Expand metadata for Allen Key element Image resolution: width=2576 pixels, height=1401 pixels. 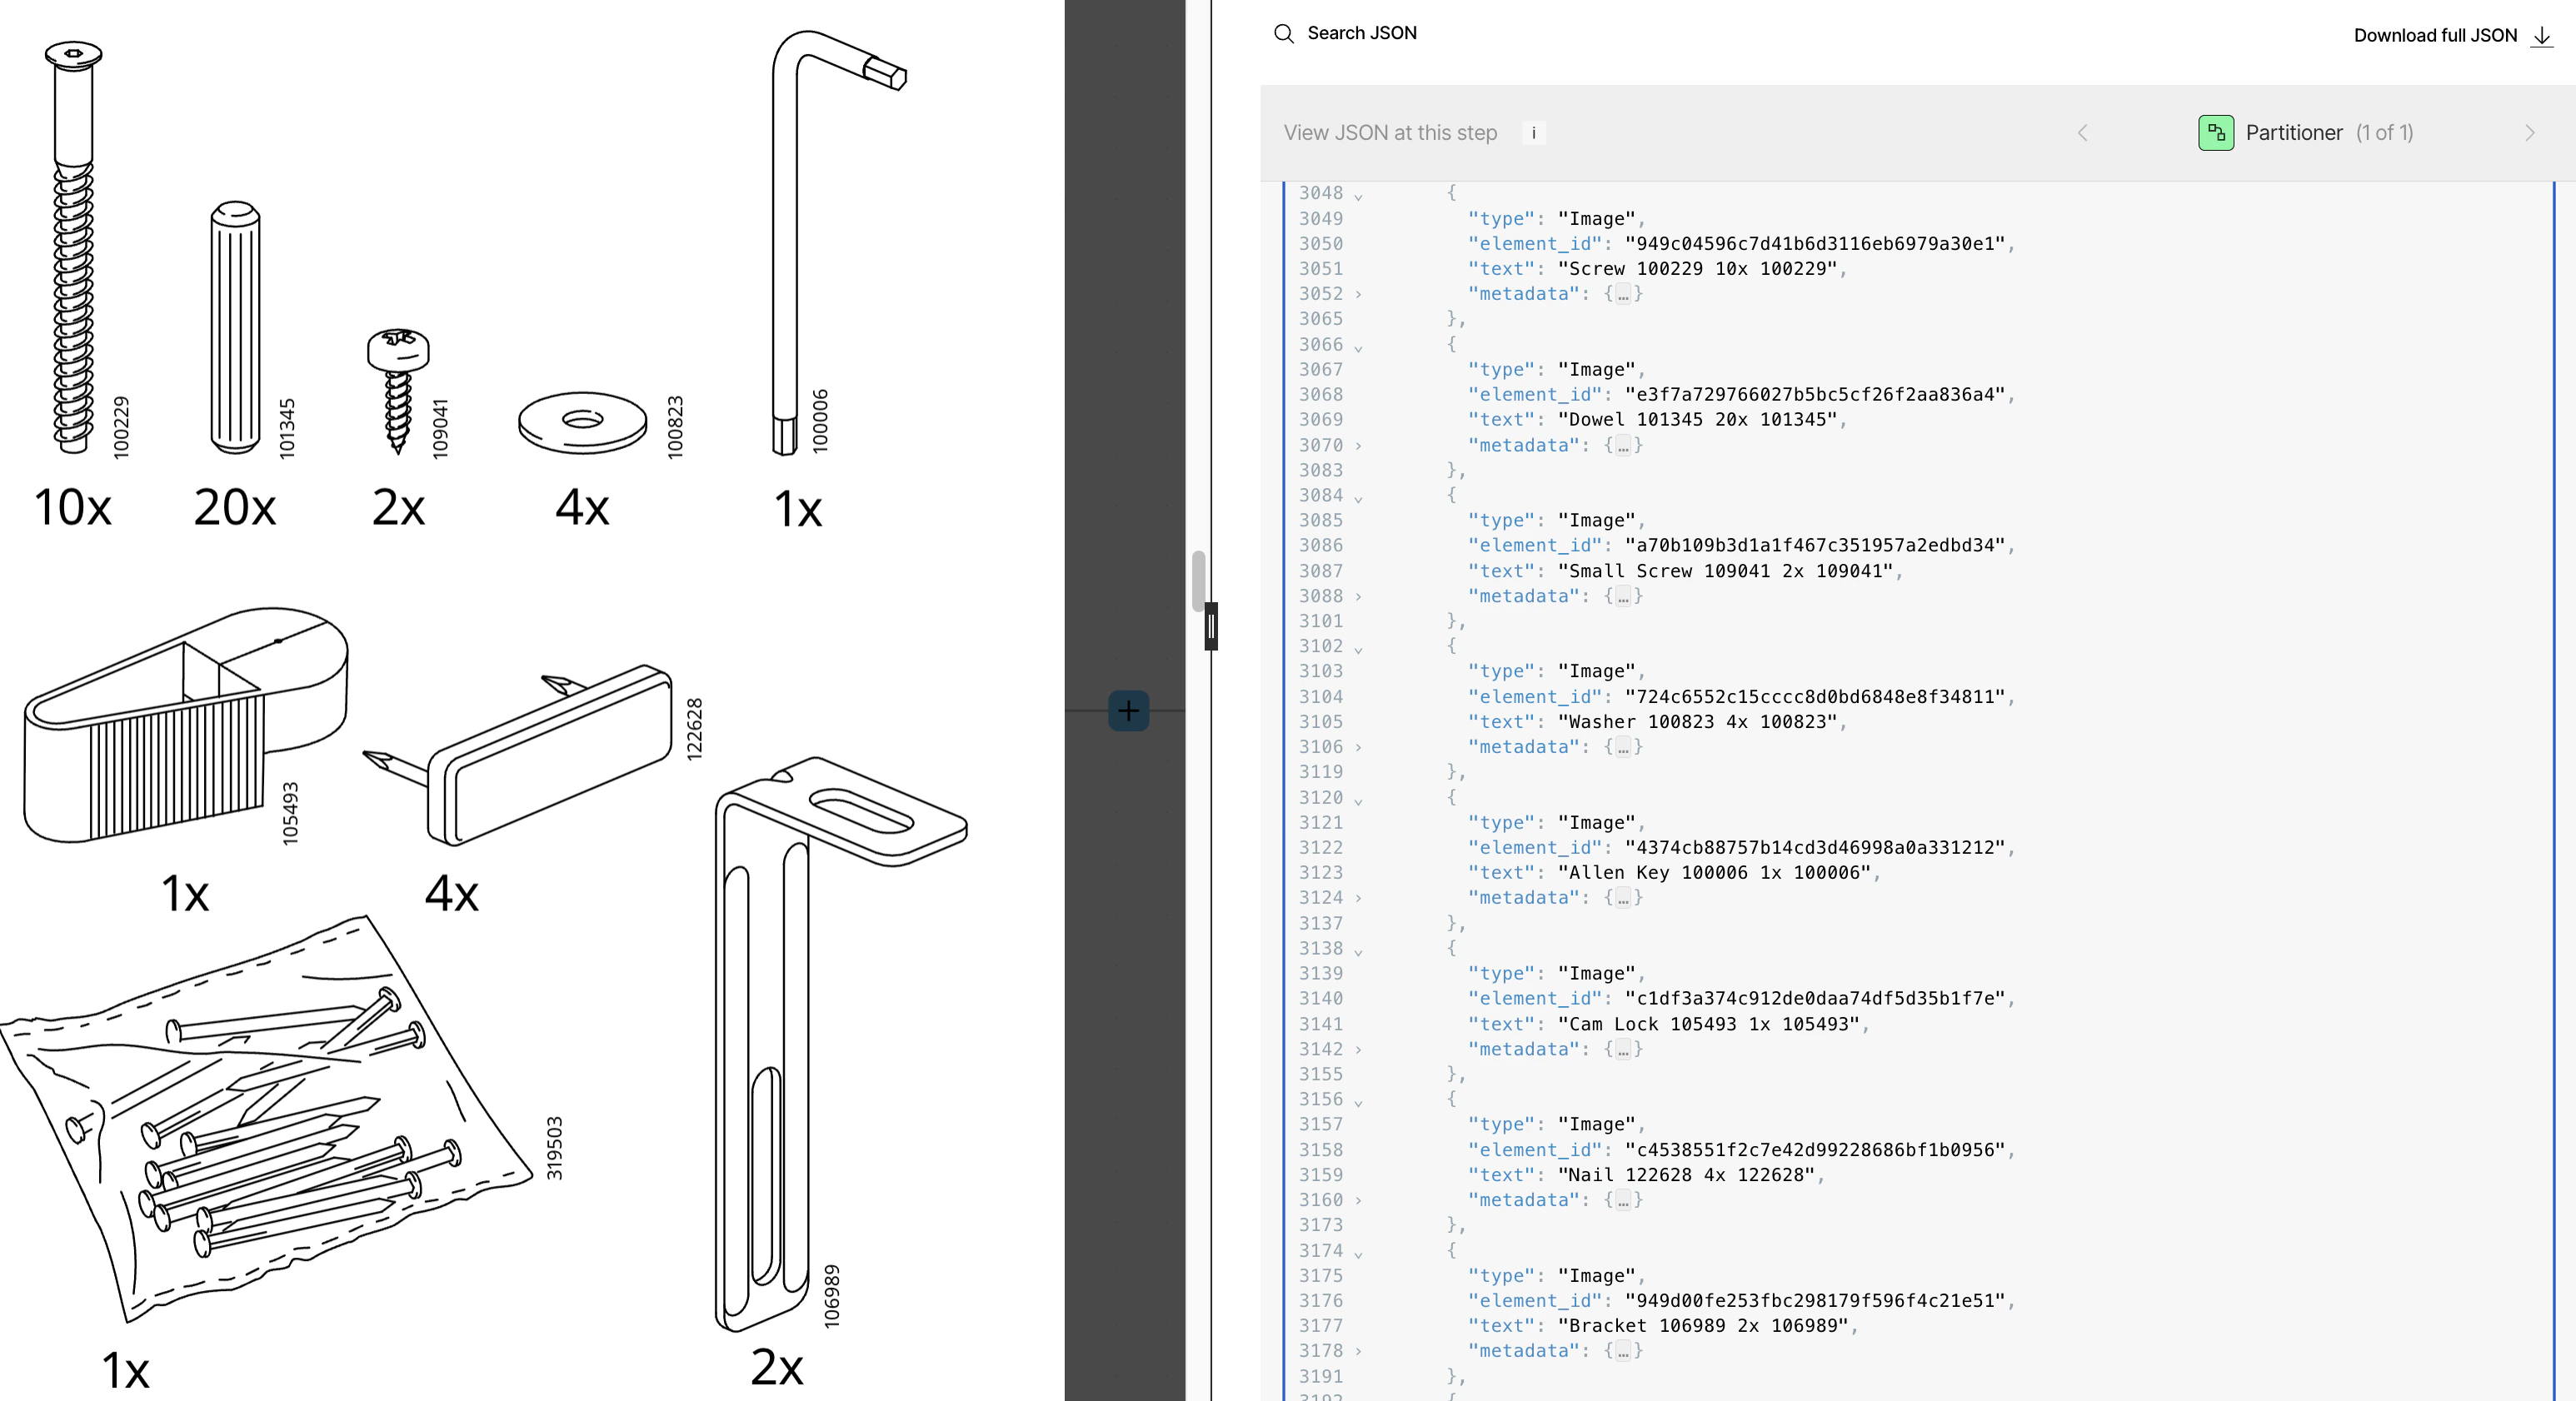[x=1358, y=898]
